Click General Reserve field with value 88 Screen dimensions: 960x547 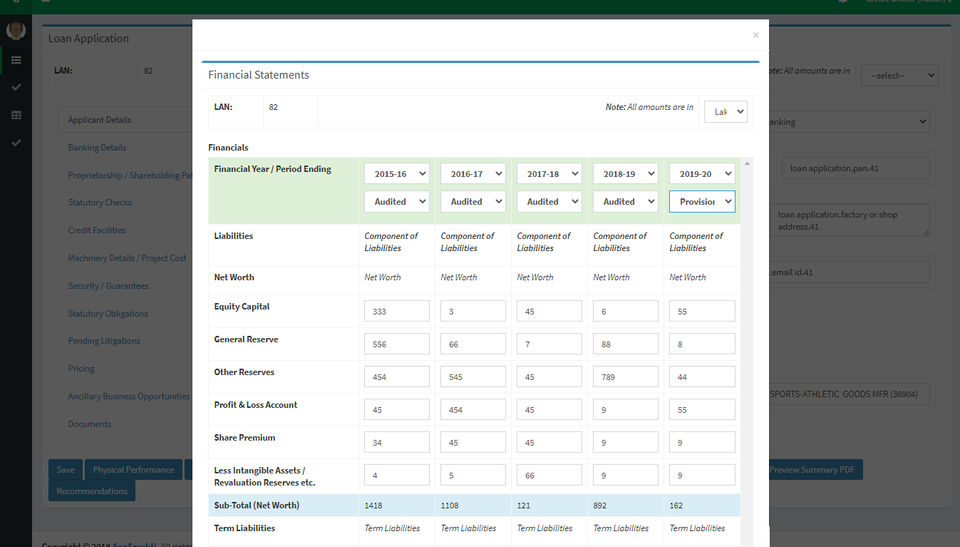(625, 344)
